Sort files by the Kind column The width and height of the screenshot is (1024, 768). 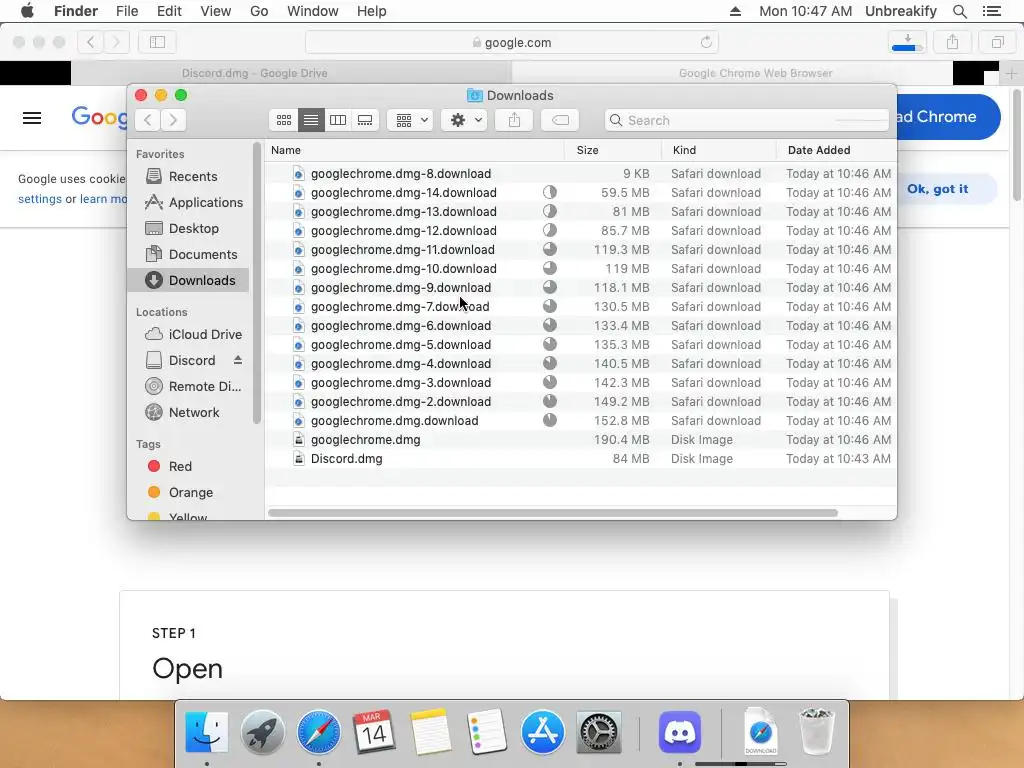(719, 150)
